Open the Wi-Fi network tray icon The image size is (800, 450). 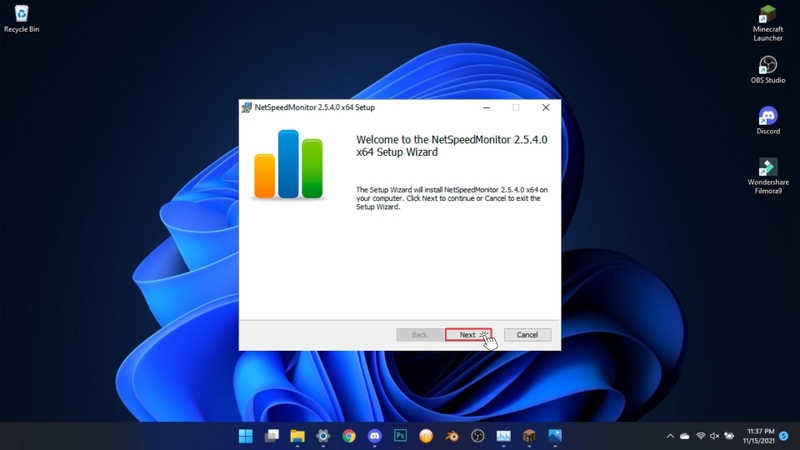pos(701,436)
